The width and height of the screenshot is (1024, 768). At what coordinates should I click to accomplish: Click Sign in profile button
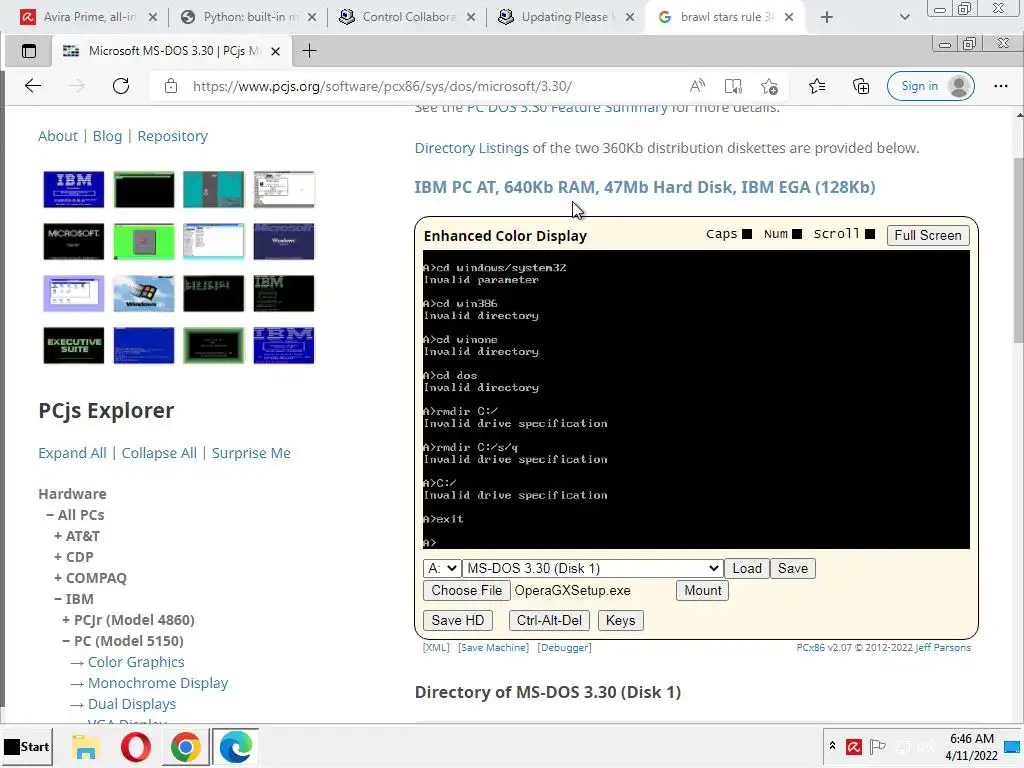coord(931,86)
